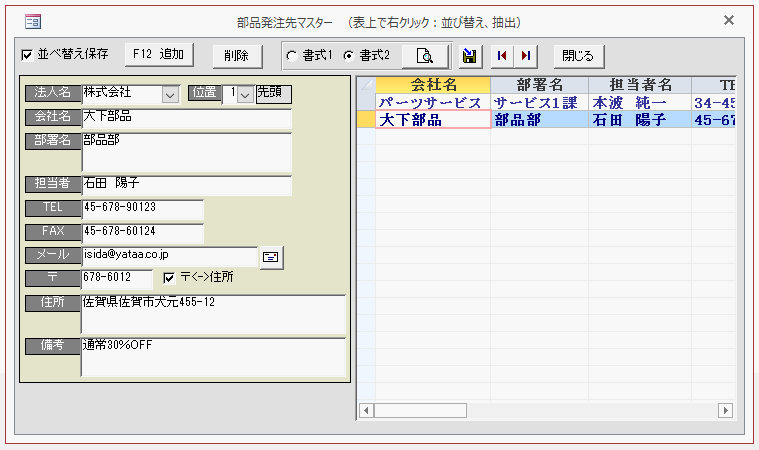759x450 pixels.
Task: Close the 部品発注先マスター window
Action: (x=729, y=20)
